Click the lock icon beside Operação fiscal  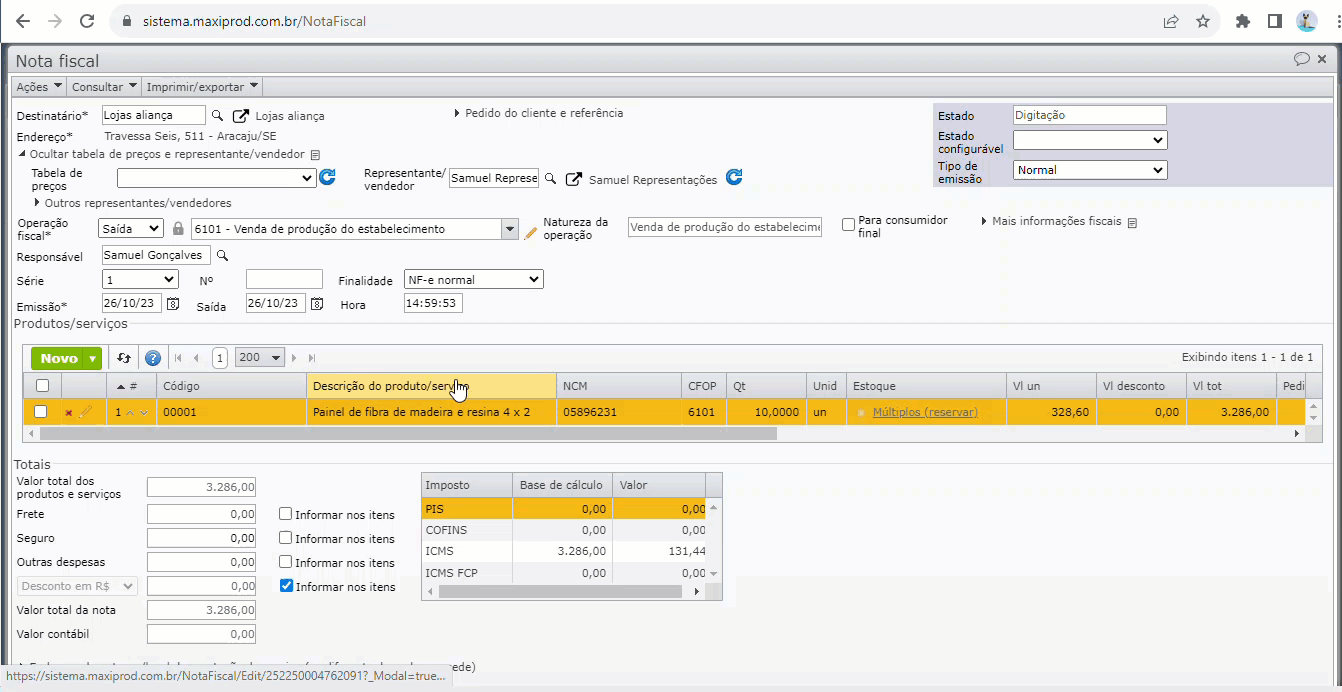coord(178,229)
